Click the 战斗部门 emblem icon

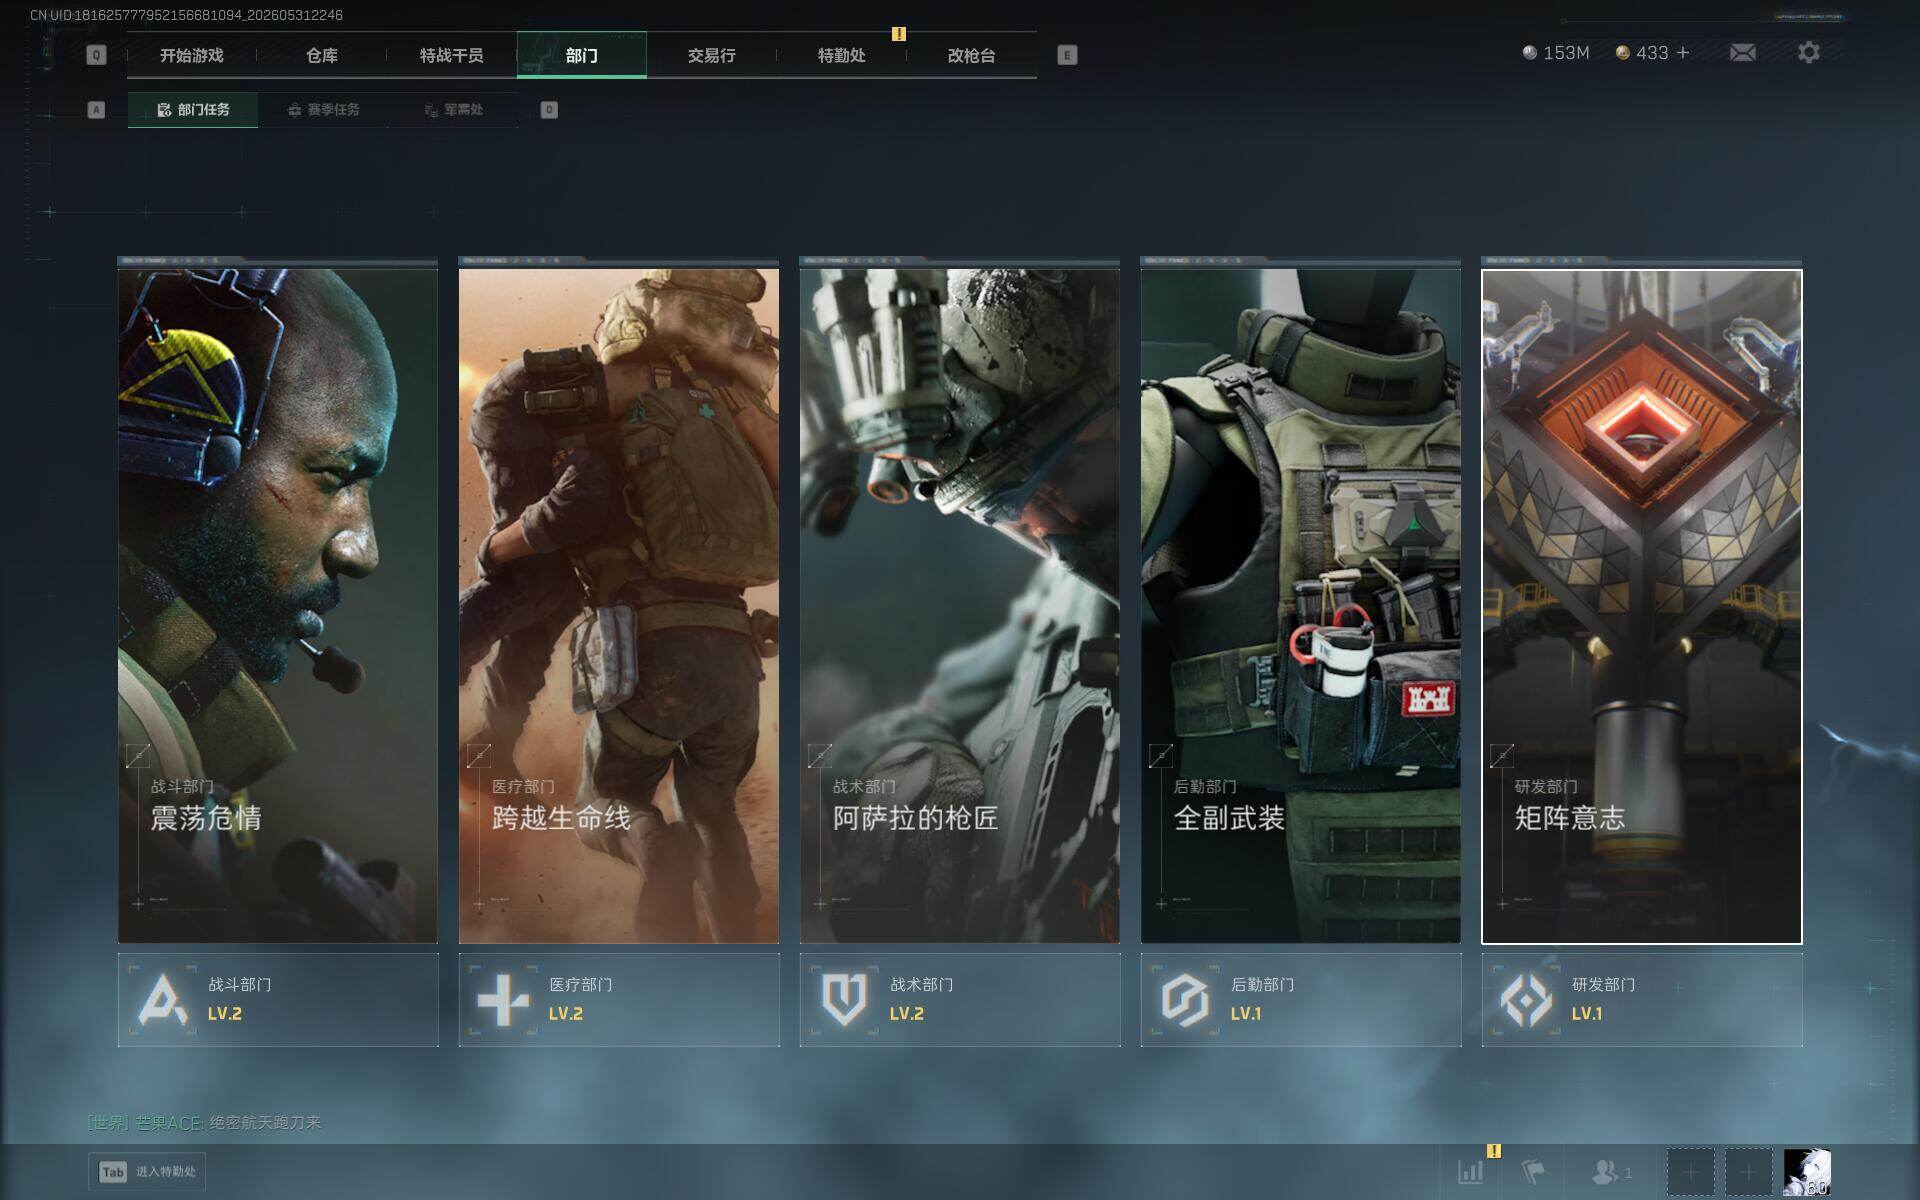162,999
